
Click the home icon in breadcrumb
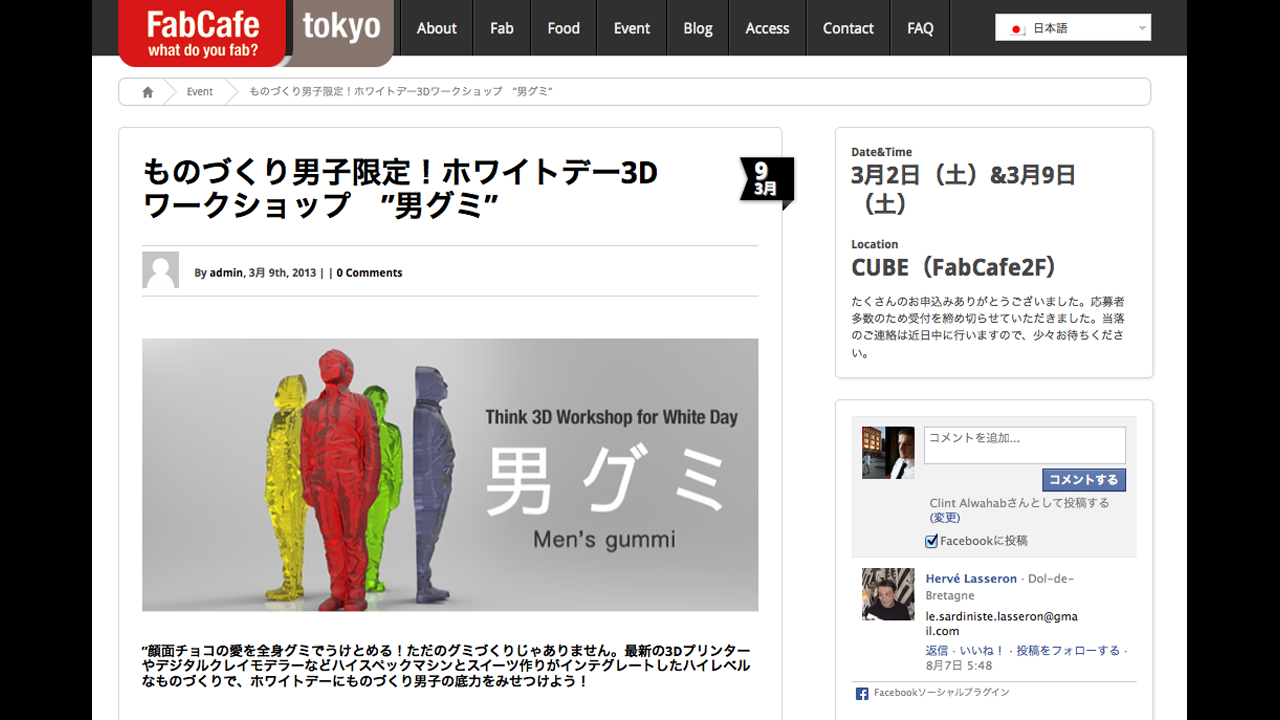[148, 92]
